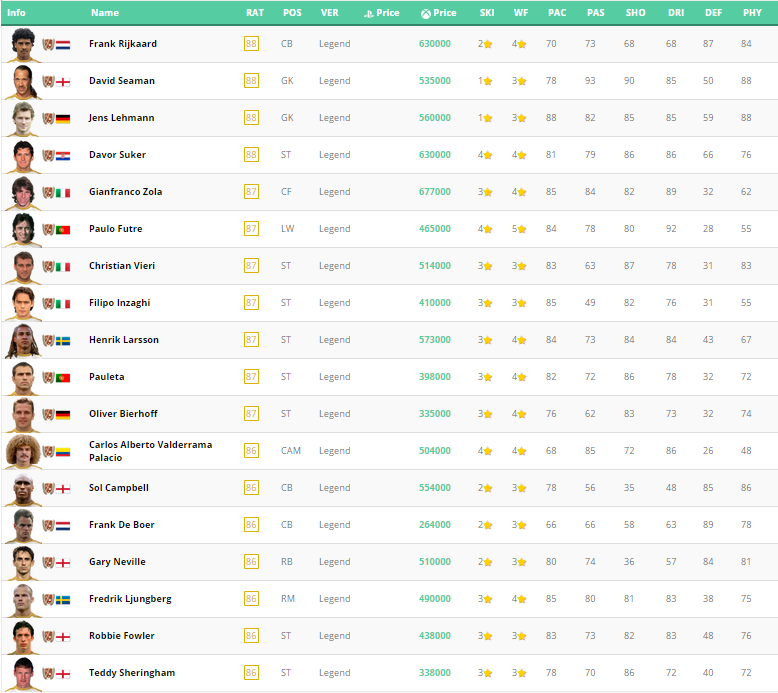The image size is (778, 693).
Task: Click Robbie Fowler's skill moves star
Action: [488, 636]
